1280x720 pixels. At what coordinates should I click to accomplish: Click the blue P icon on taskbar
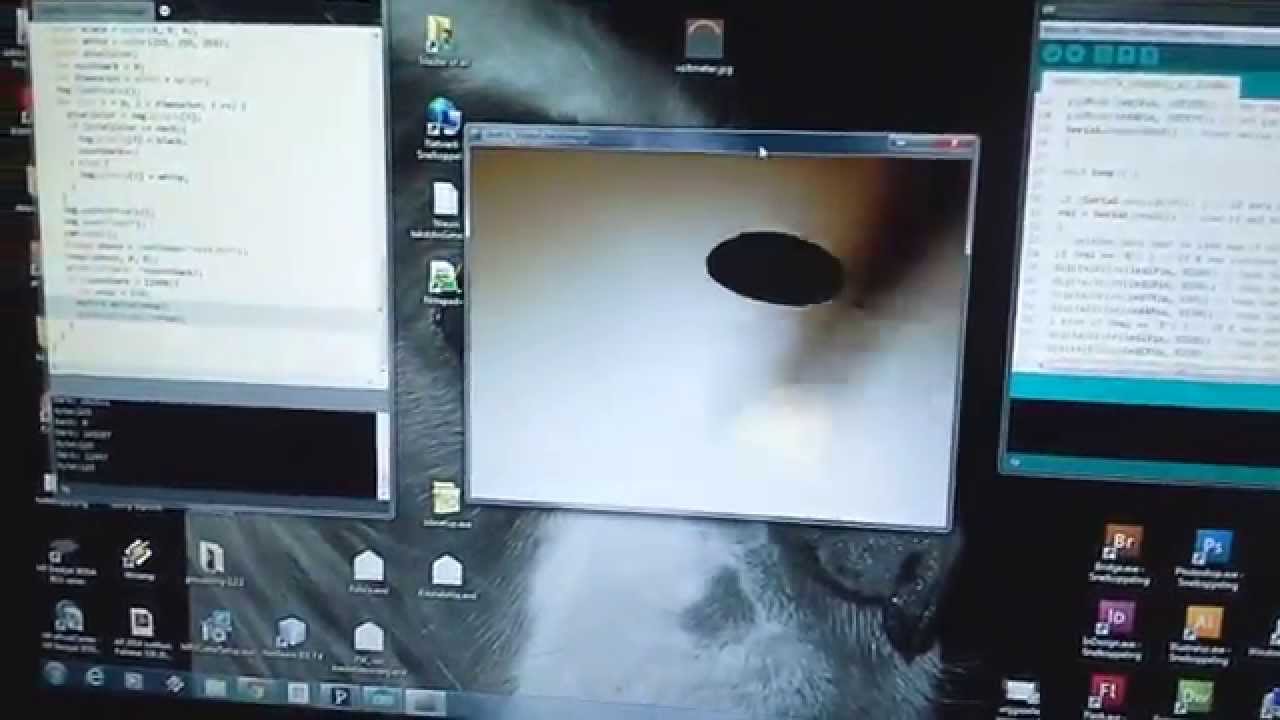[338, 695]
